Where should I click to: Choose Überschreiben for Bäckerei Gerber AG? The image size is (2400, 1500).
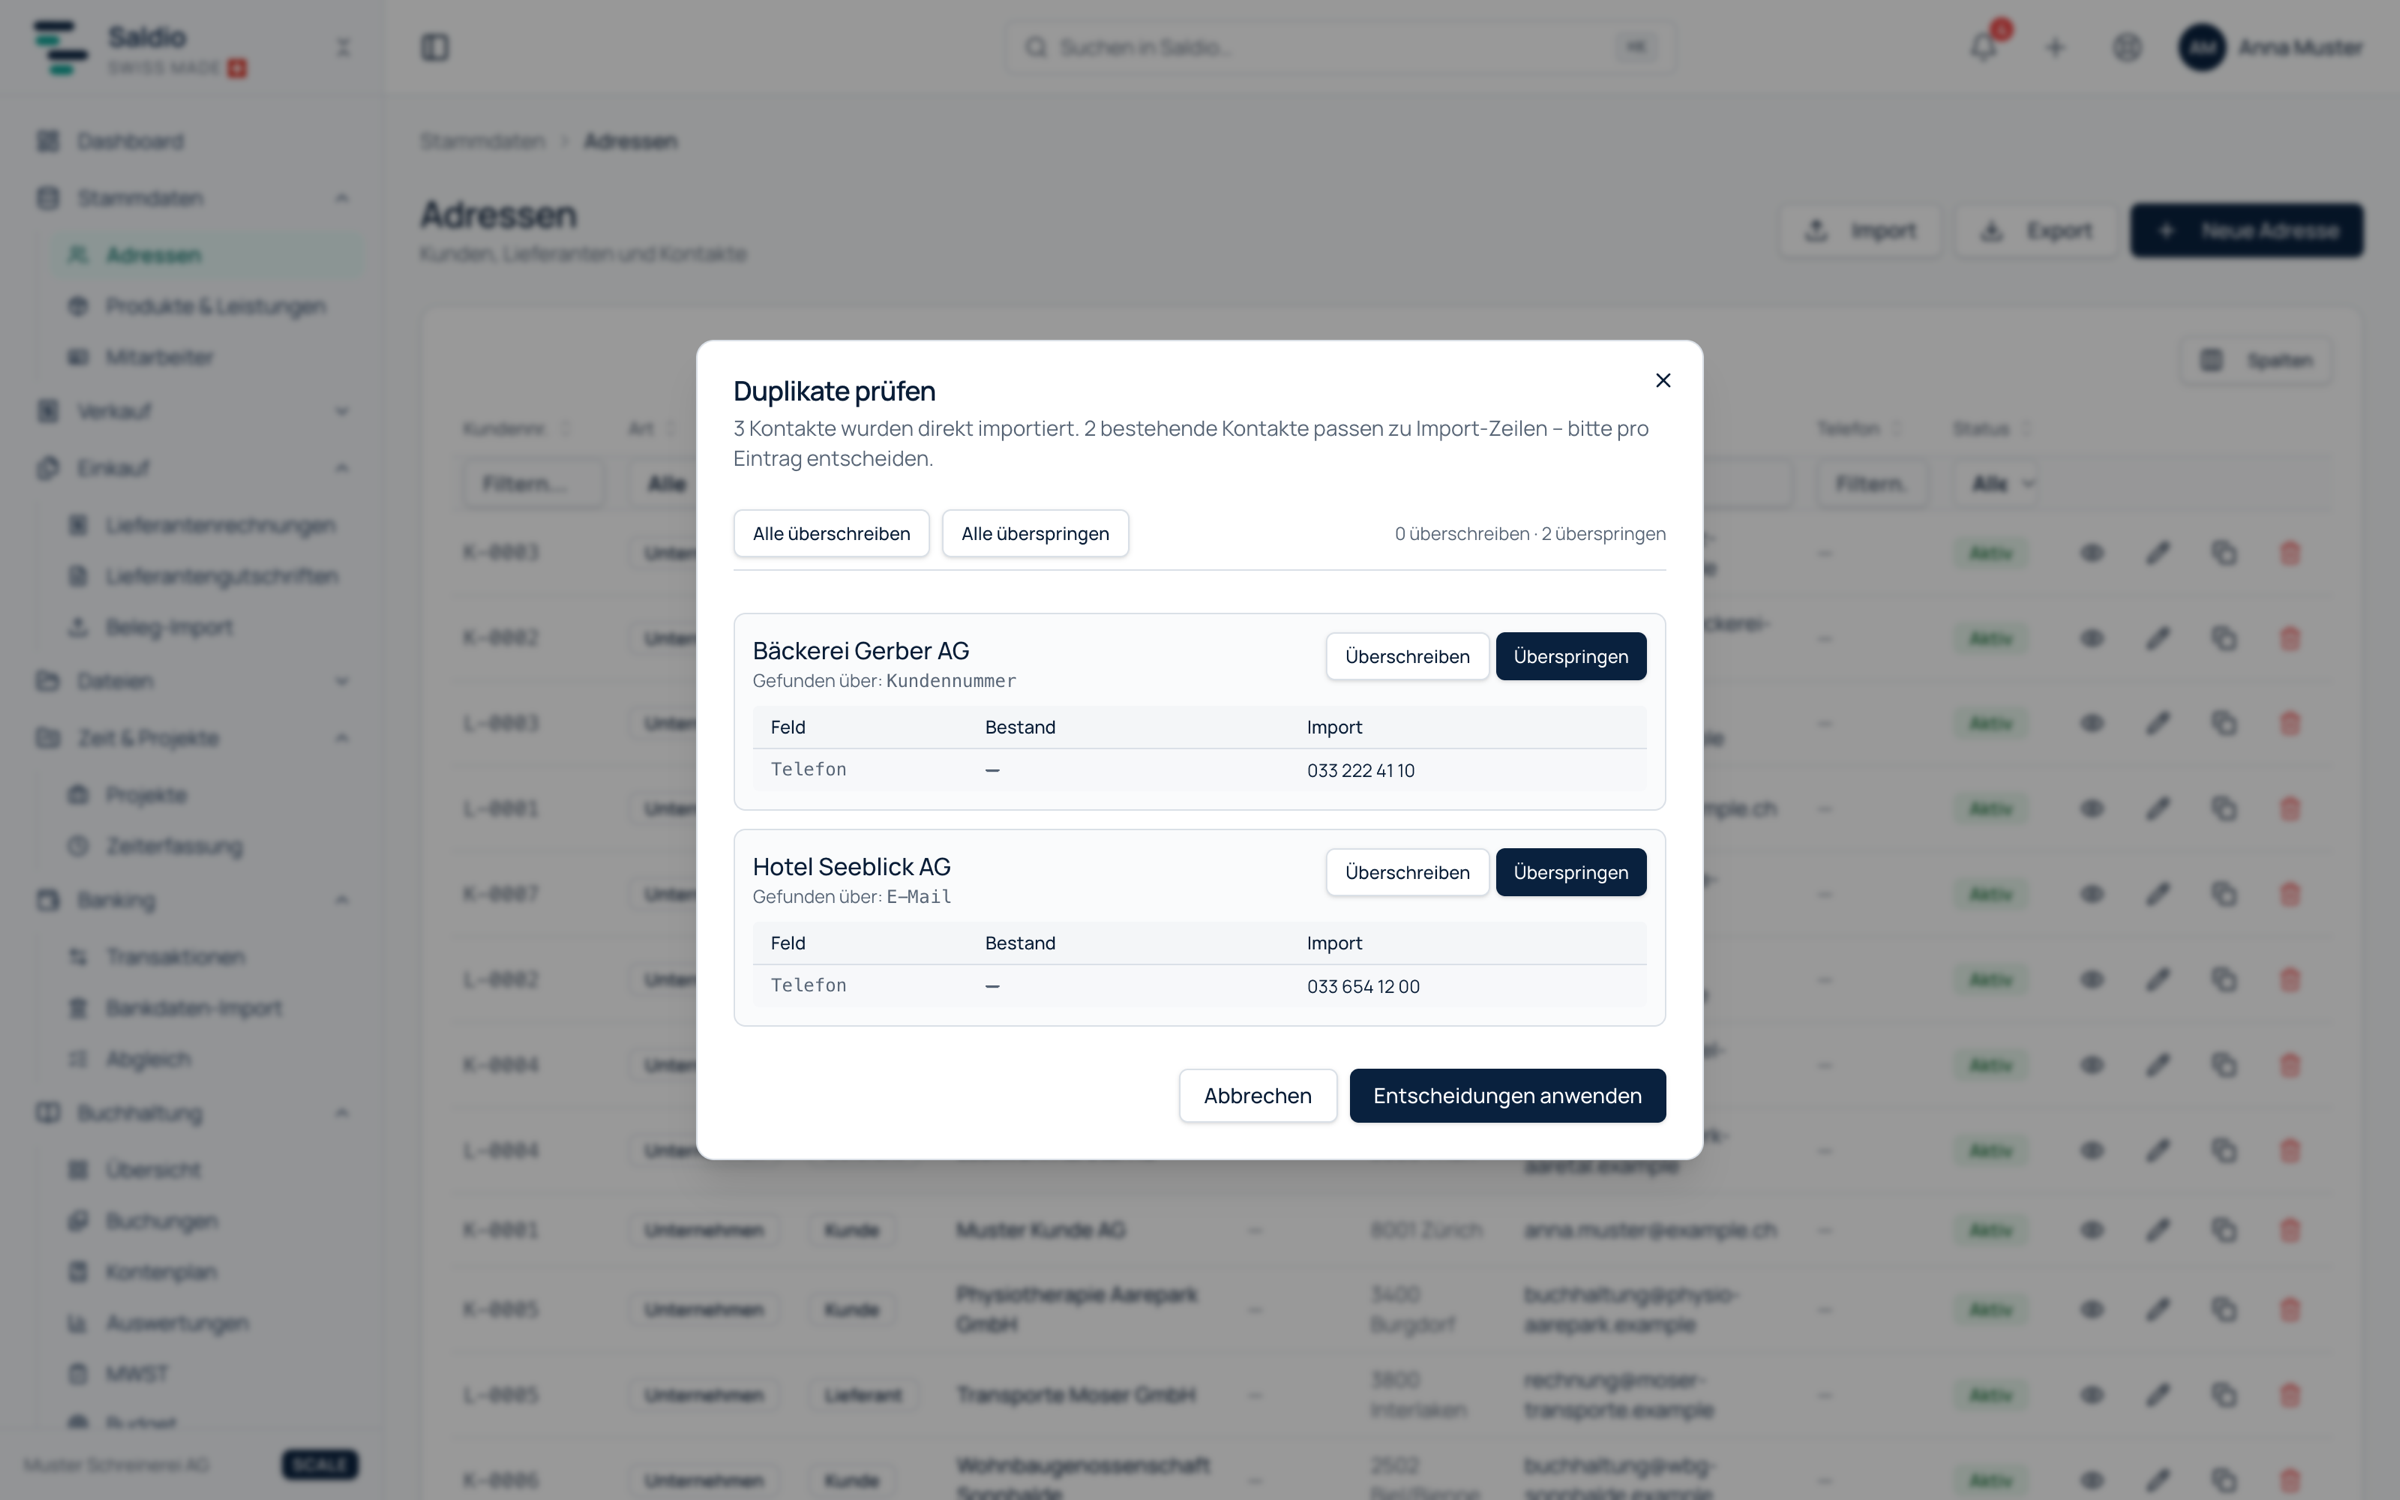coord(1407,656)
